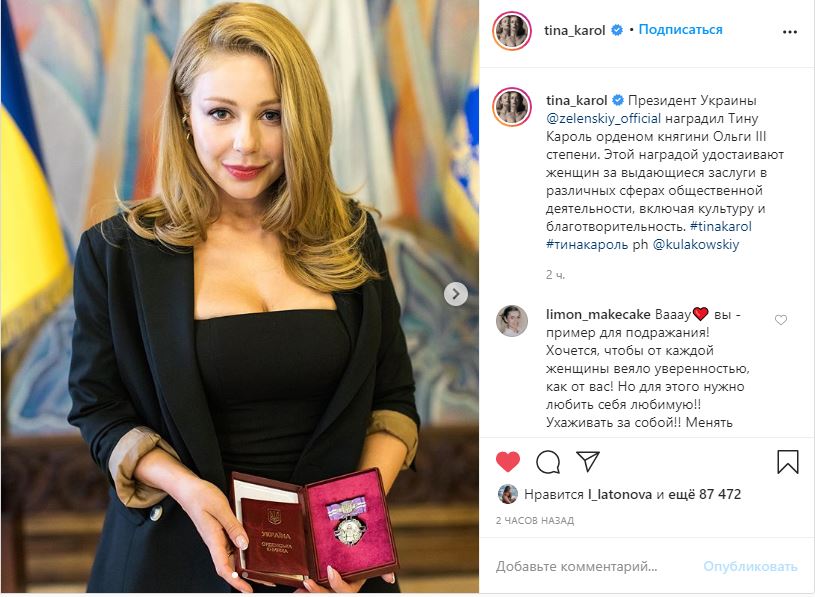The height and width of the screenshot is (597, 815).
Task: Click the Добавьте комментарий input field
Action: point(593,566)
